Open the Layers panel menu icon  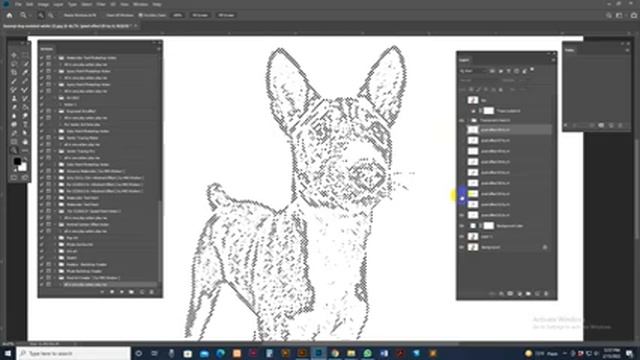coord(553,60)
